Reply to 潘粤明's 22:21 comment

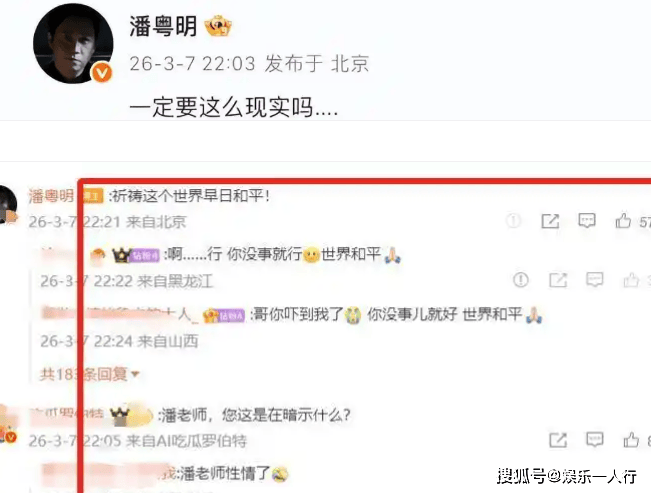click(x=587, y=221)
